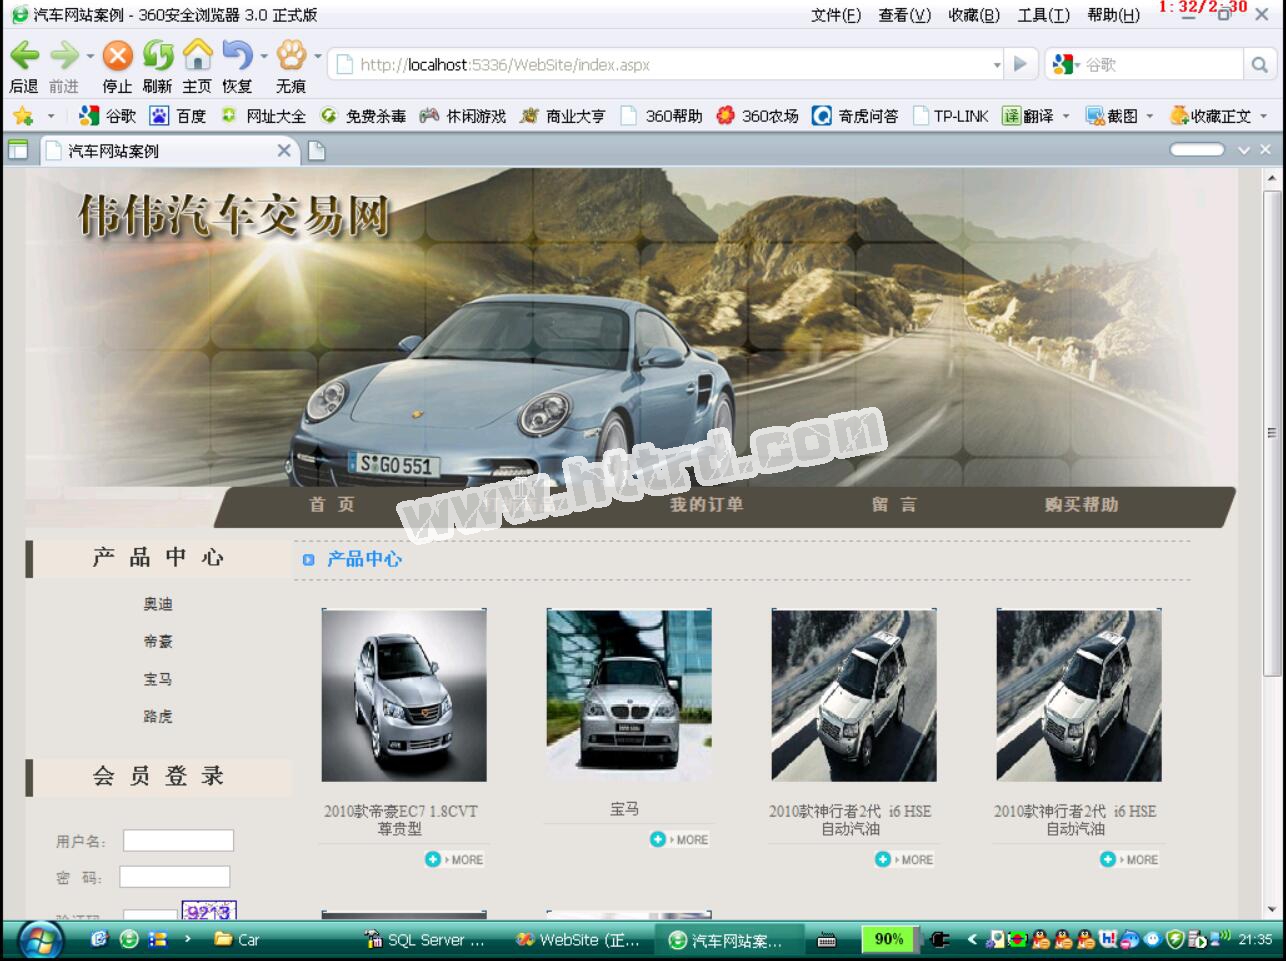Image resolution: width=1286 pixels, height=961 pixels.
Task: Open the 百度 bookmark
Action: pos(178,116)
